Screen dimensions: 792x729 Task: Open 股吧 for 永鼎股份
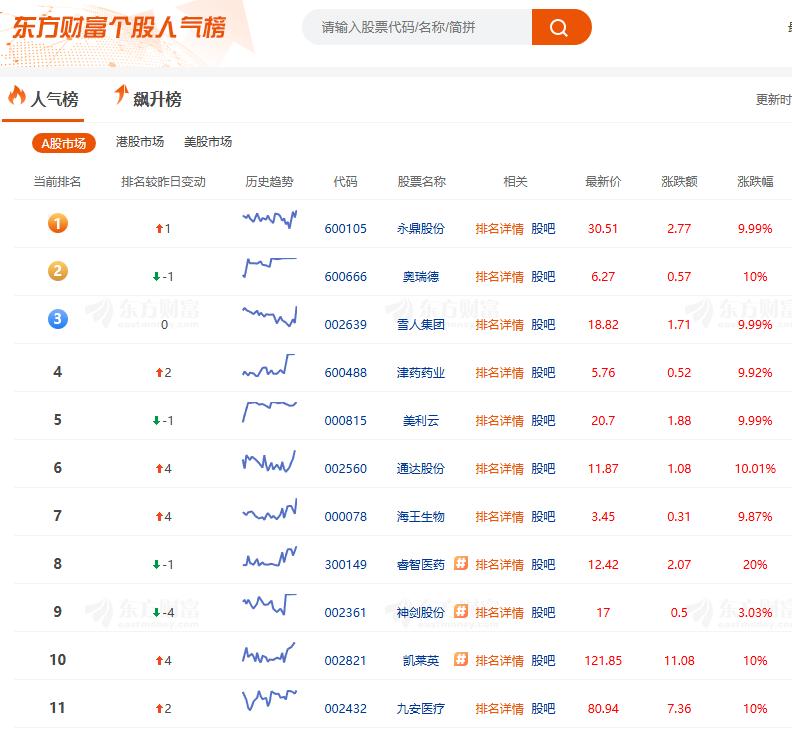pyautogui.click(x=543, y=229)
